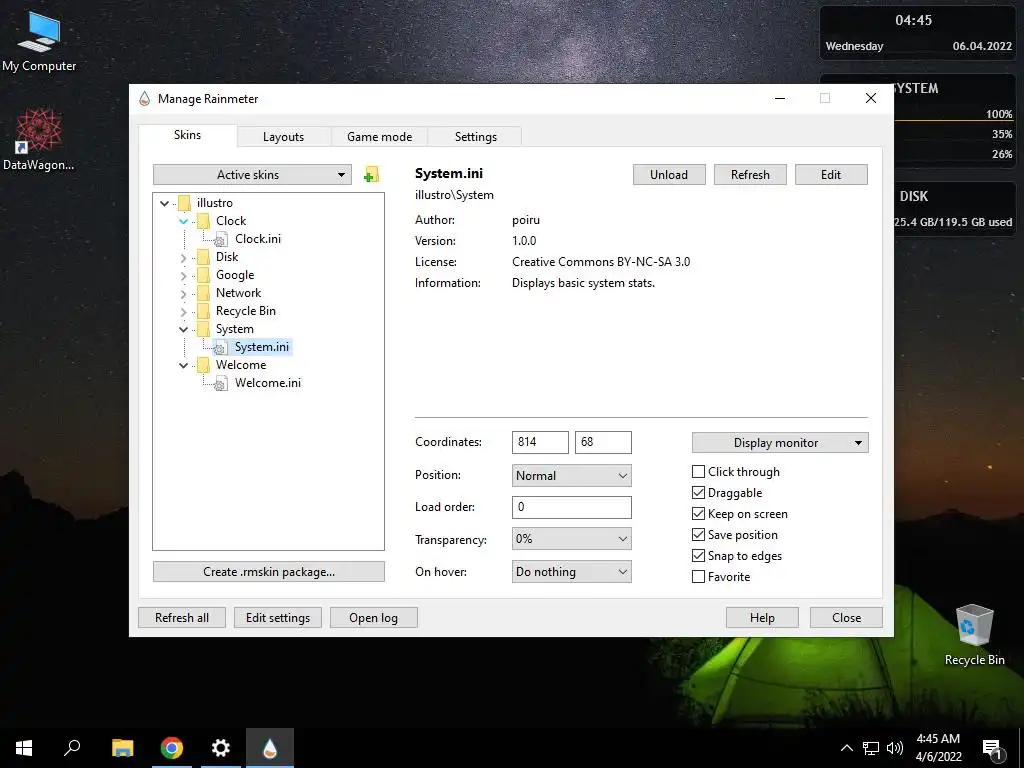The height and width of the screenshot is (768, 1024).
Task: Click Create .rmskin package button
Action: pos(268,571)
